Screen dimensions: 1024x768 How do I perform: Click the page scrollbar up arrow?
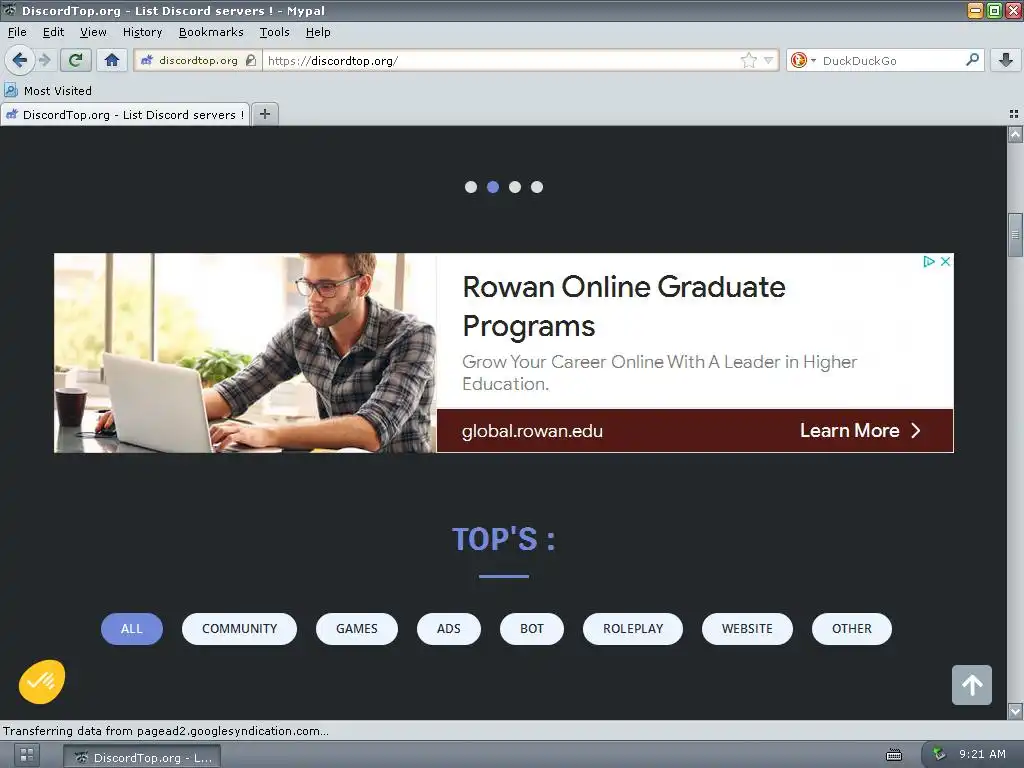click(1015, 135)
